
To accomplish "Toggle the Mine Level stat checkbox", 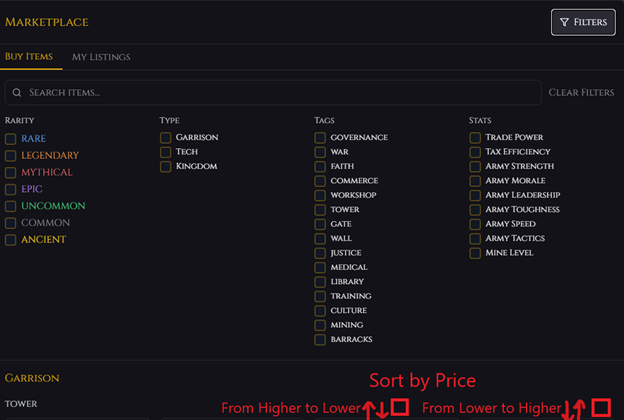I will (475, 254).
